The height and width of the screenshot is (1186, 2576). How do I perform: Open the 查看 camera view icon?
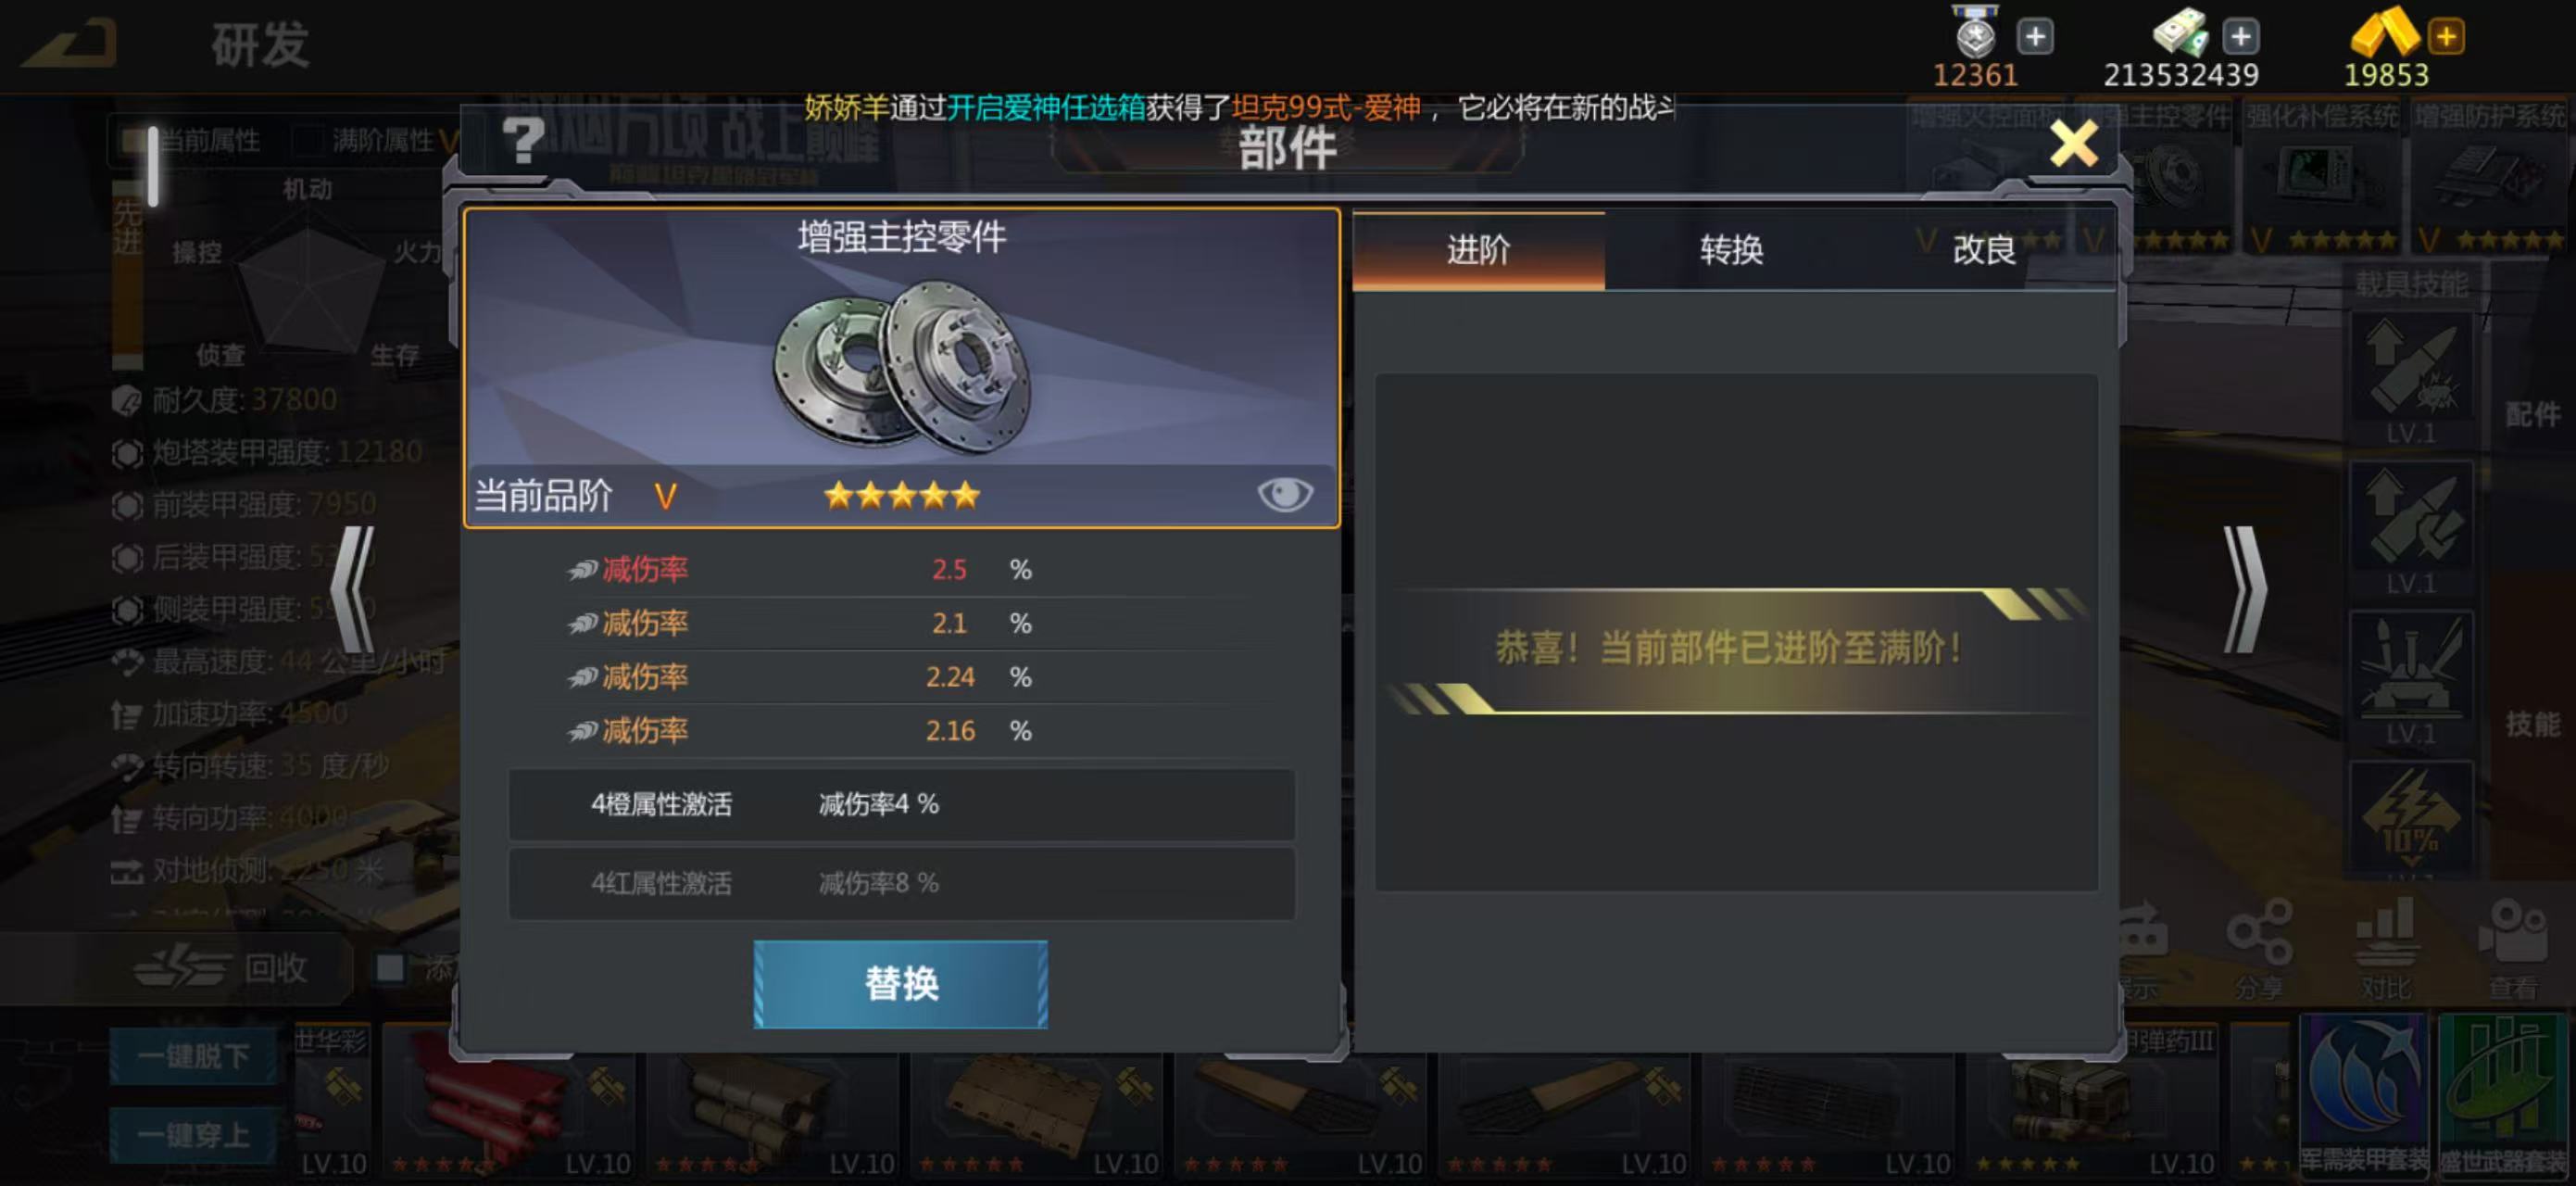point(2512,949)
